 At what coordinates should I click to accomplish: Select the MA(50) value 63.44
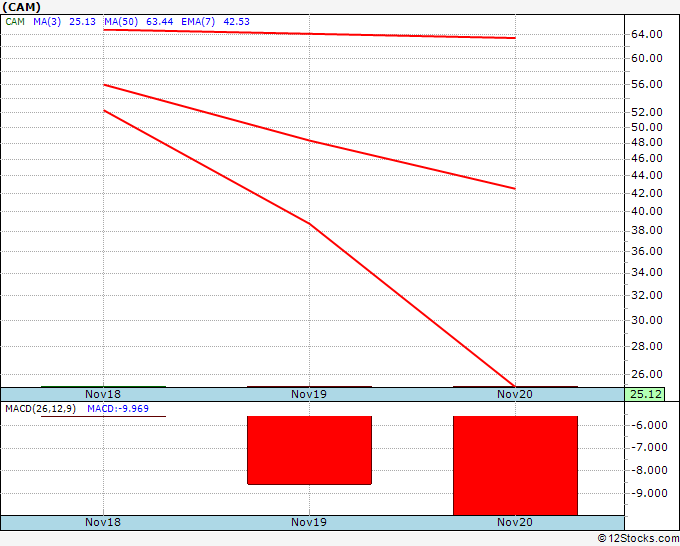coord(160,22)
